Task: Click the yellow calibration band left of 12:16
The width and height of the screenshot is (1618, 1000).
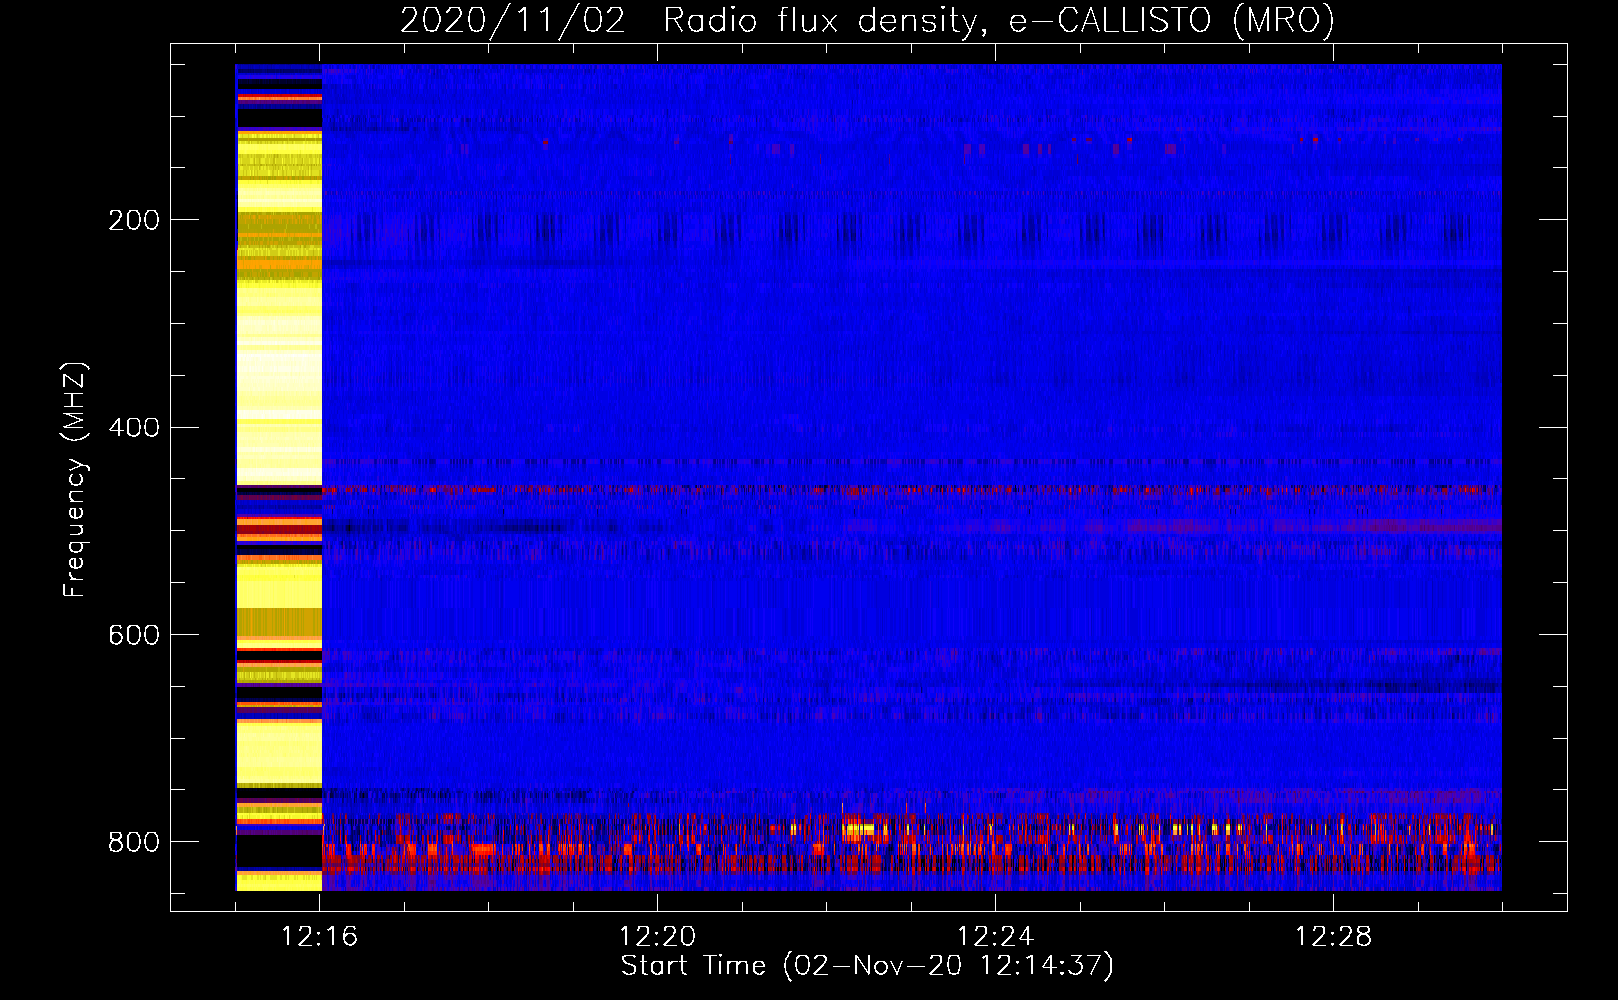Action: pyautogui.click(x=279, y=477)
